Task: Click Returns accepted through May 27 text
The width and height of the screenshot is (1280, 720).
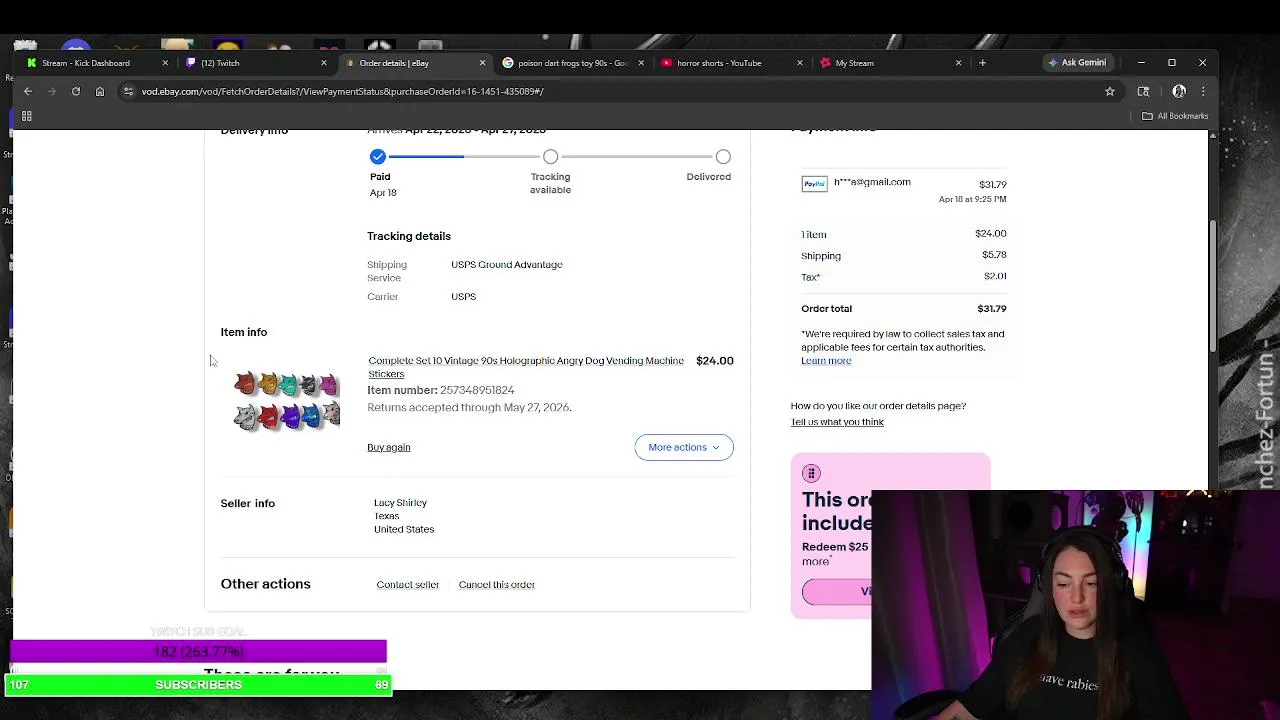Action: [x=469, y=407]
